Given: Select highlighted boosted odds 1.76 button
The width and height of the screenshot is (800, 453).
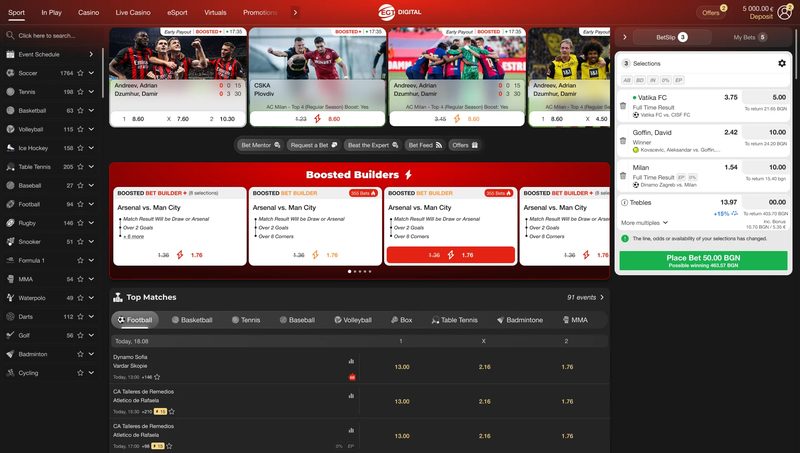Looking at the screenshot, I should click(x=451, y=255).
